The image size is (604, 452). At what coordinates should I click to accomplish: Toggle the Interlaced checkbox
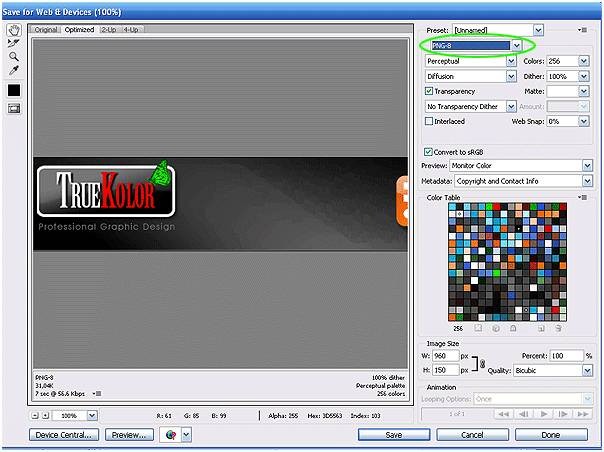click(x=429, y=121)
